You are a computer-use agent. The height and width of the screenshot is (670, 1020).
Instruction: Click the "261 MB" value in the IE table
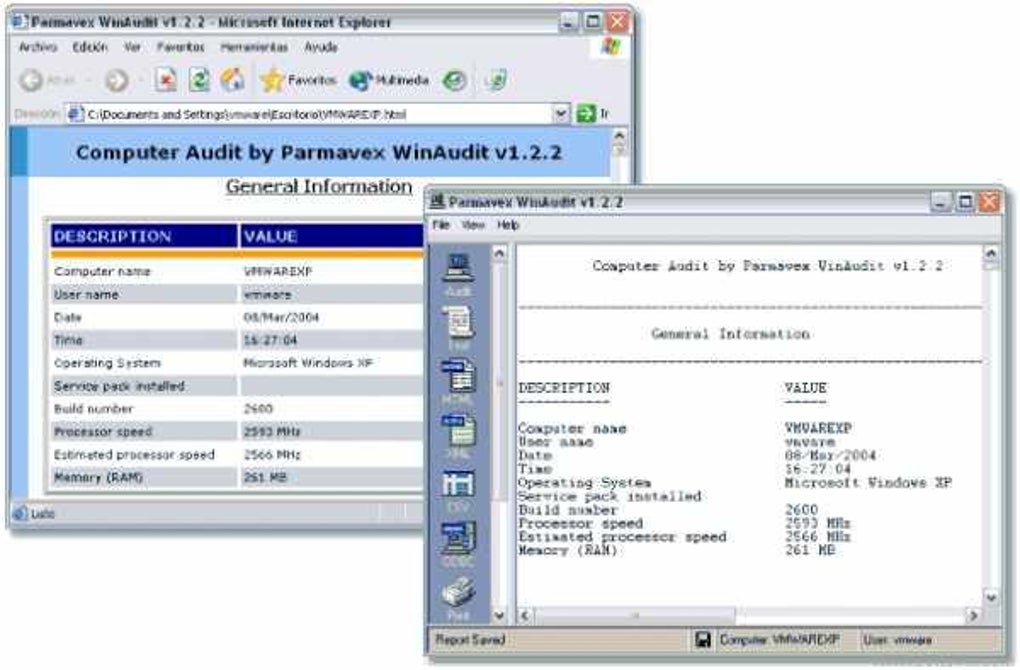pyautogui.click(x=265, y=477)
